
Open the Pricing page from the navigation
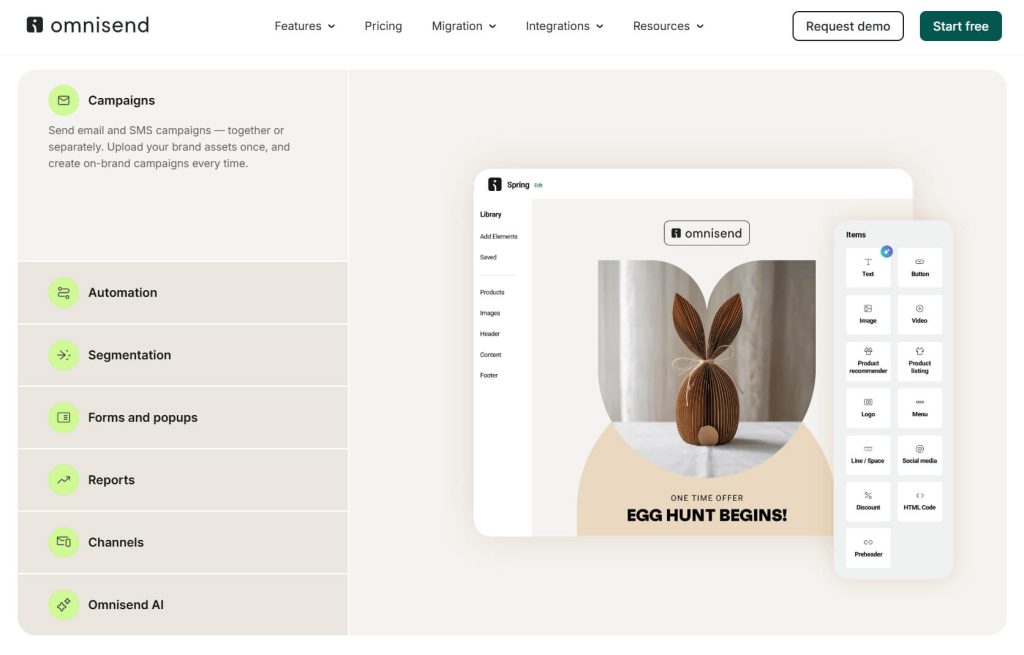coord(383,26)
